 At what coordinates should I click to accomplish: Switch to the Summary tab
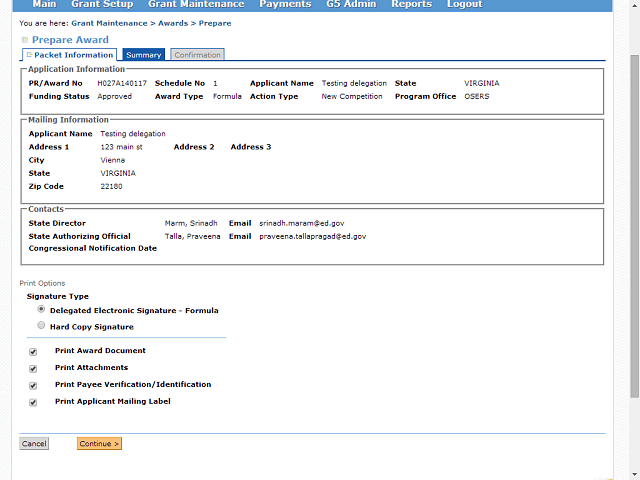coord(144,55)
